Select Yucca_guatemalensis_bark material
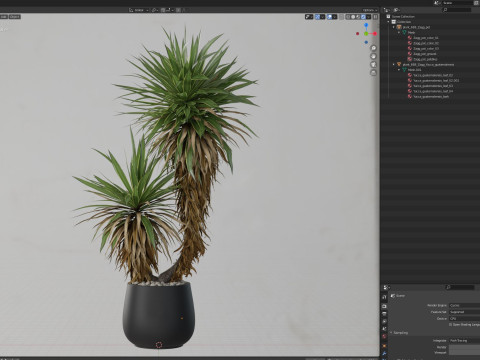480x360 pixels. pos(431,96)
